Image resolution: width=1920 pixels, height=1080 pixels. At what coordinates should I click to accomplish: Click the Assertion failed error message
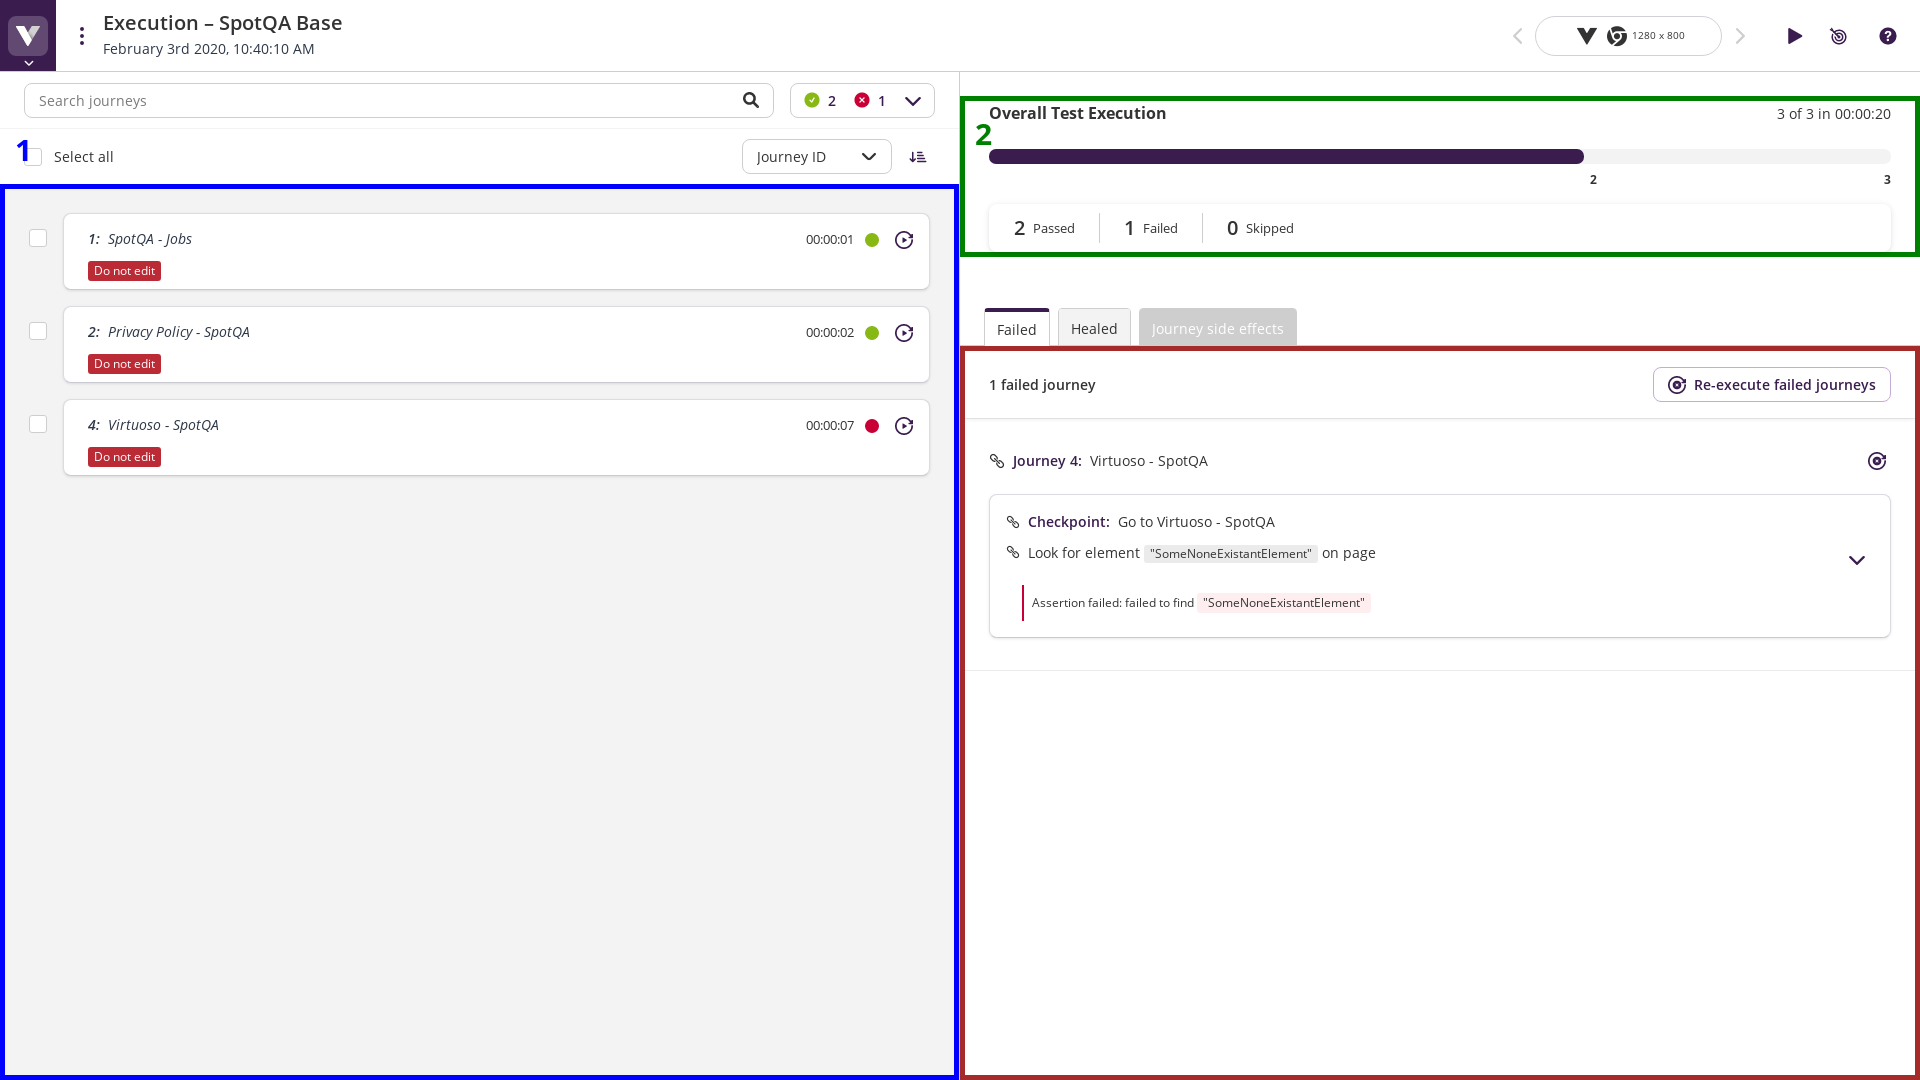pyautogui.click(x=1201, y=603)
